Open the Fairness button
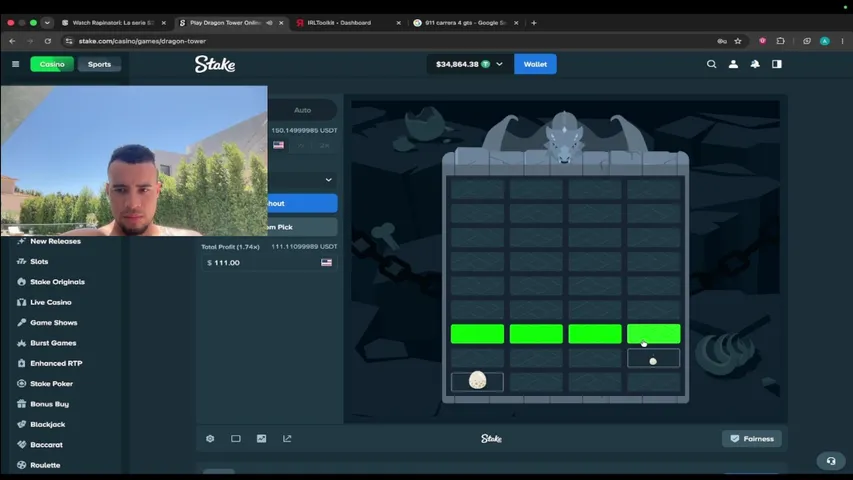Image resolution: width=853 pixels, height=480 pixels. [752, 439]
